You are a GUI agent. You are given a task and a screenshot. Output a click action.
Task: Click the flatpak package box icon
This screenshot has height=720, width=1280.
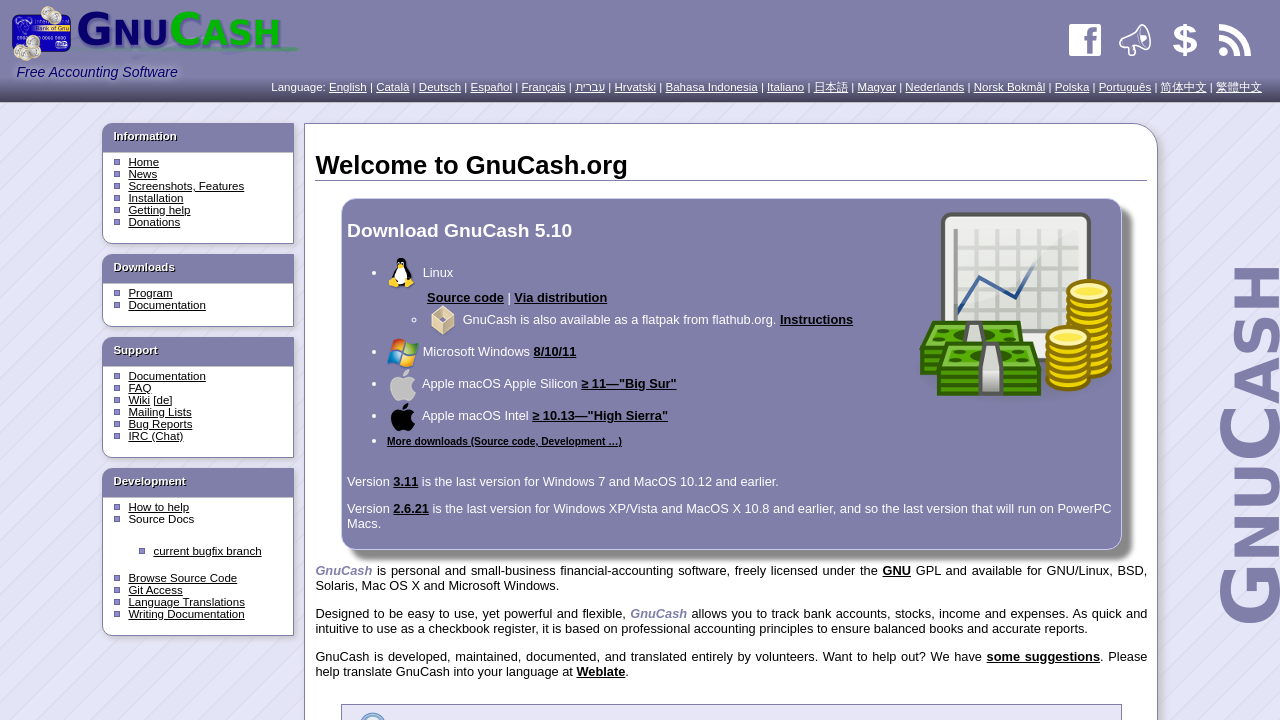(443, 320)
